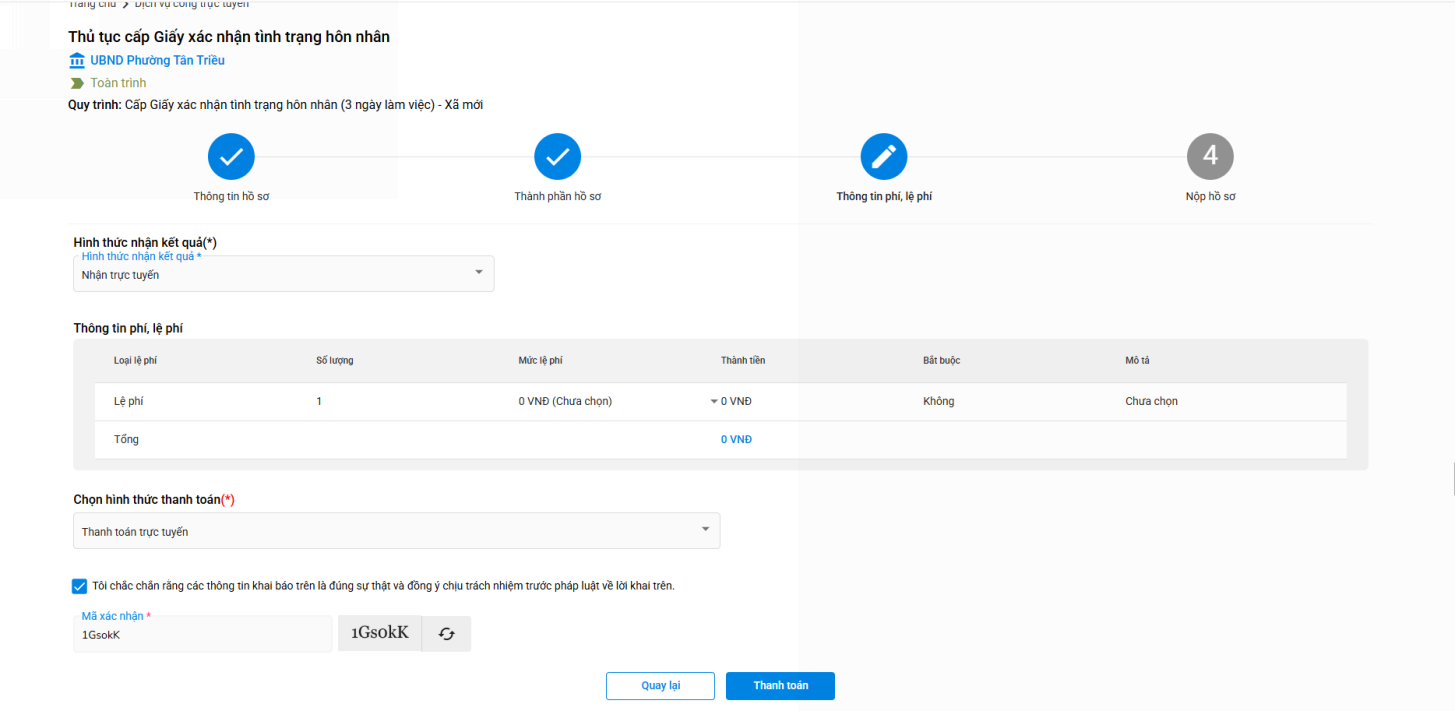Click the checkmark icon for Thông tin hồ sơ step
Image resolution: width=1455 pixels, height=711 pixels.
point(231,157)
